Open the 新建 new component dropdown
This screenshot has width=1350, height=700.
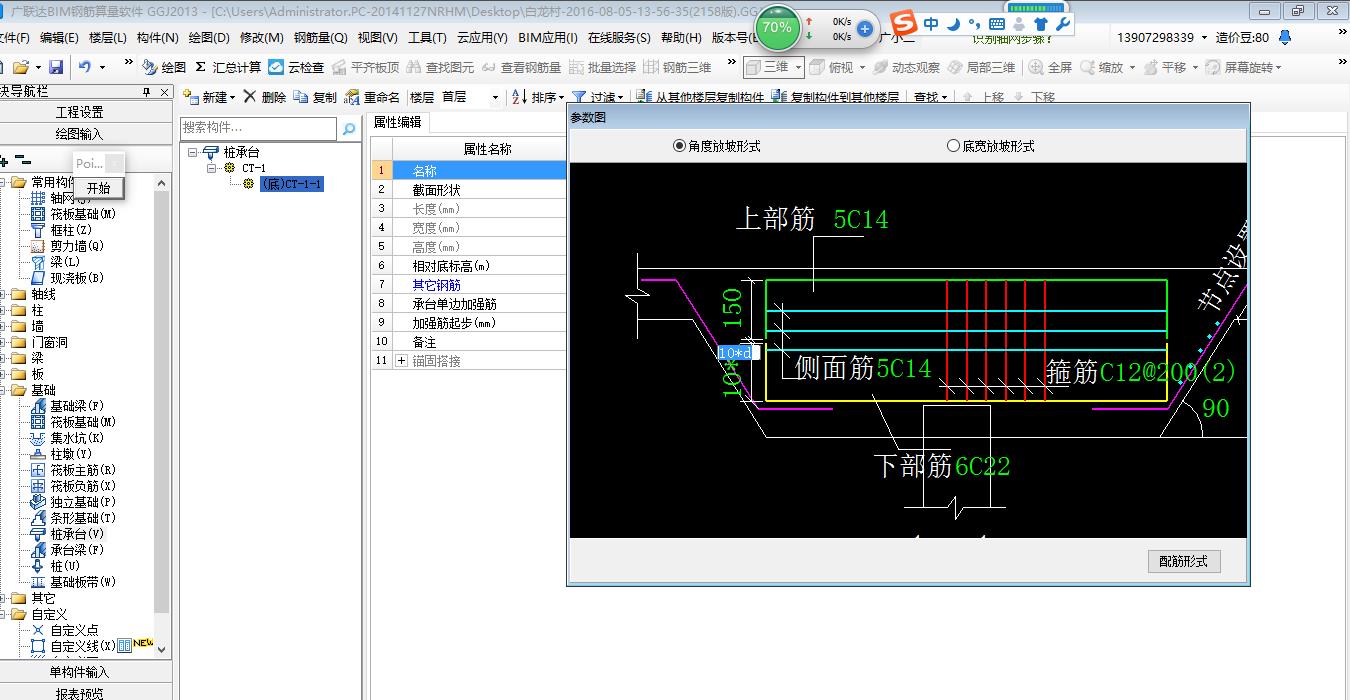tap(232, 97)
